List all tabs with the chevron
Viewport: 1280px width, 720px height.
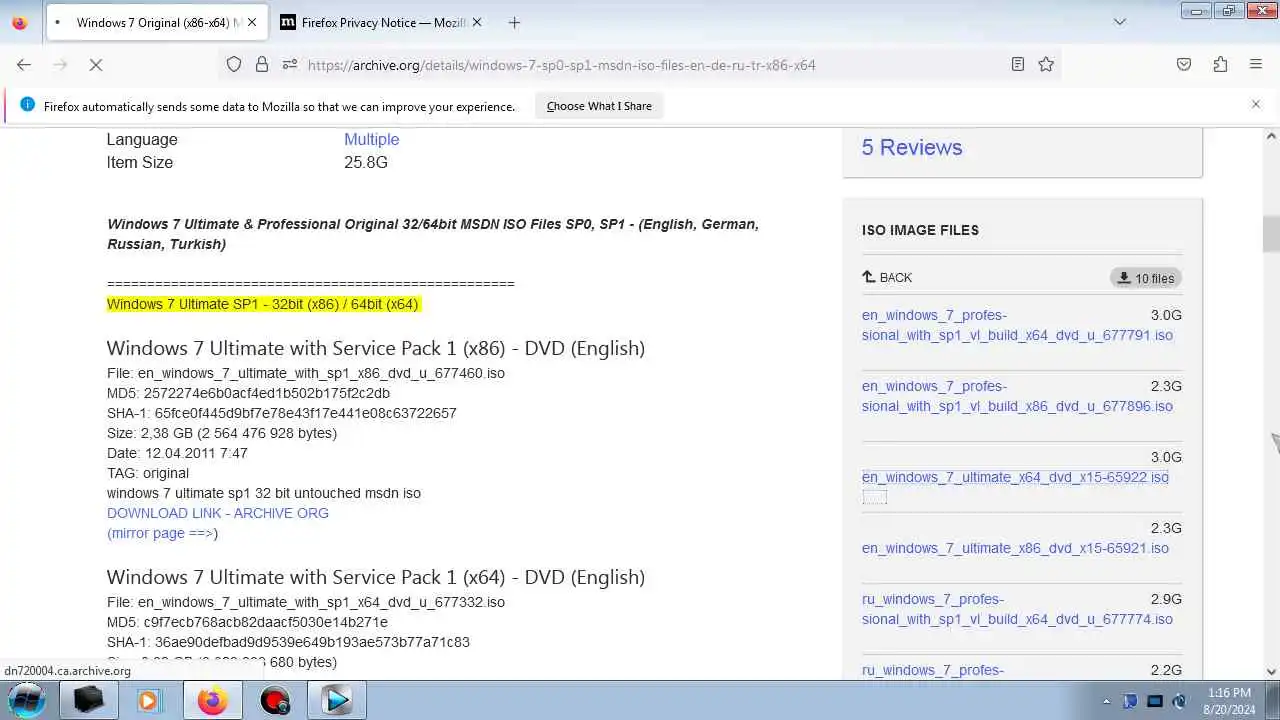click(x=1120, y=22)
